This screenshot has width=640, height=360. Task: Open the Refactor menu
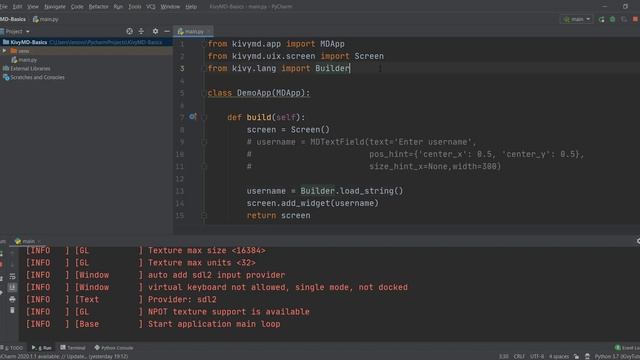[98, 7]
